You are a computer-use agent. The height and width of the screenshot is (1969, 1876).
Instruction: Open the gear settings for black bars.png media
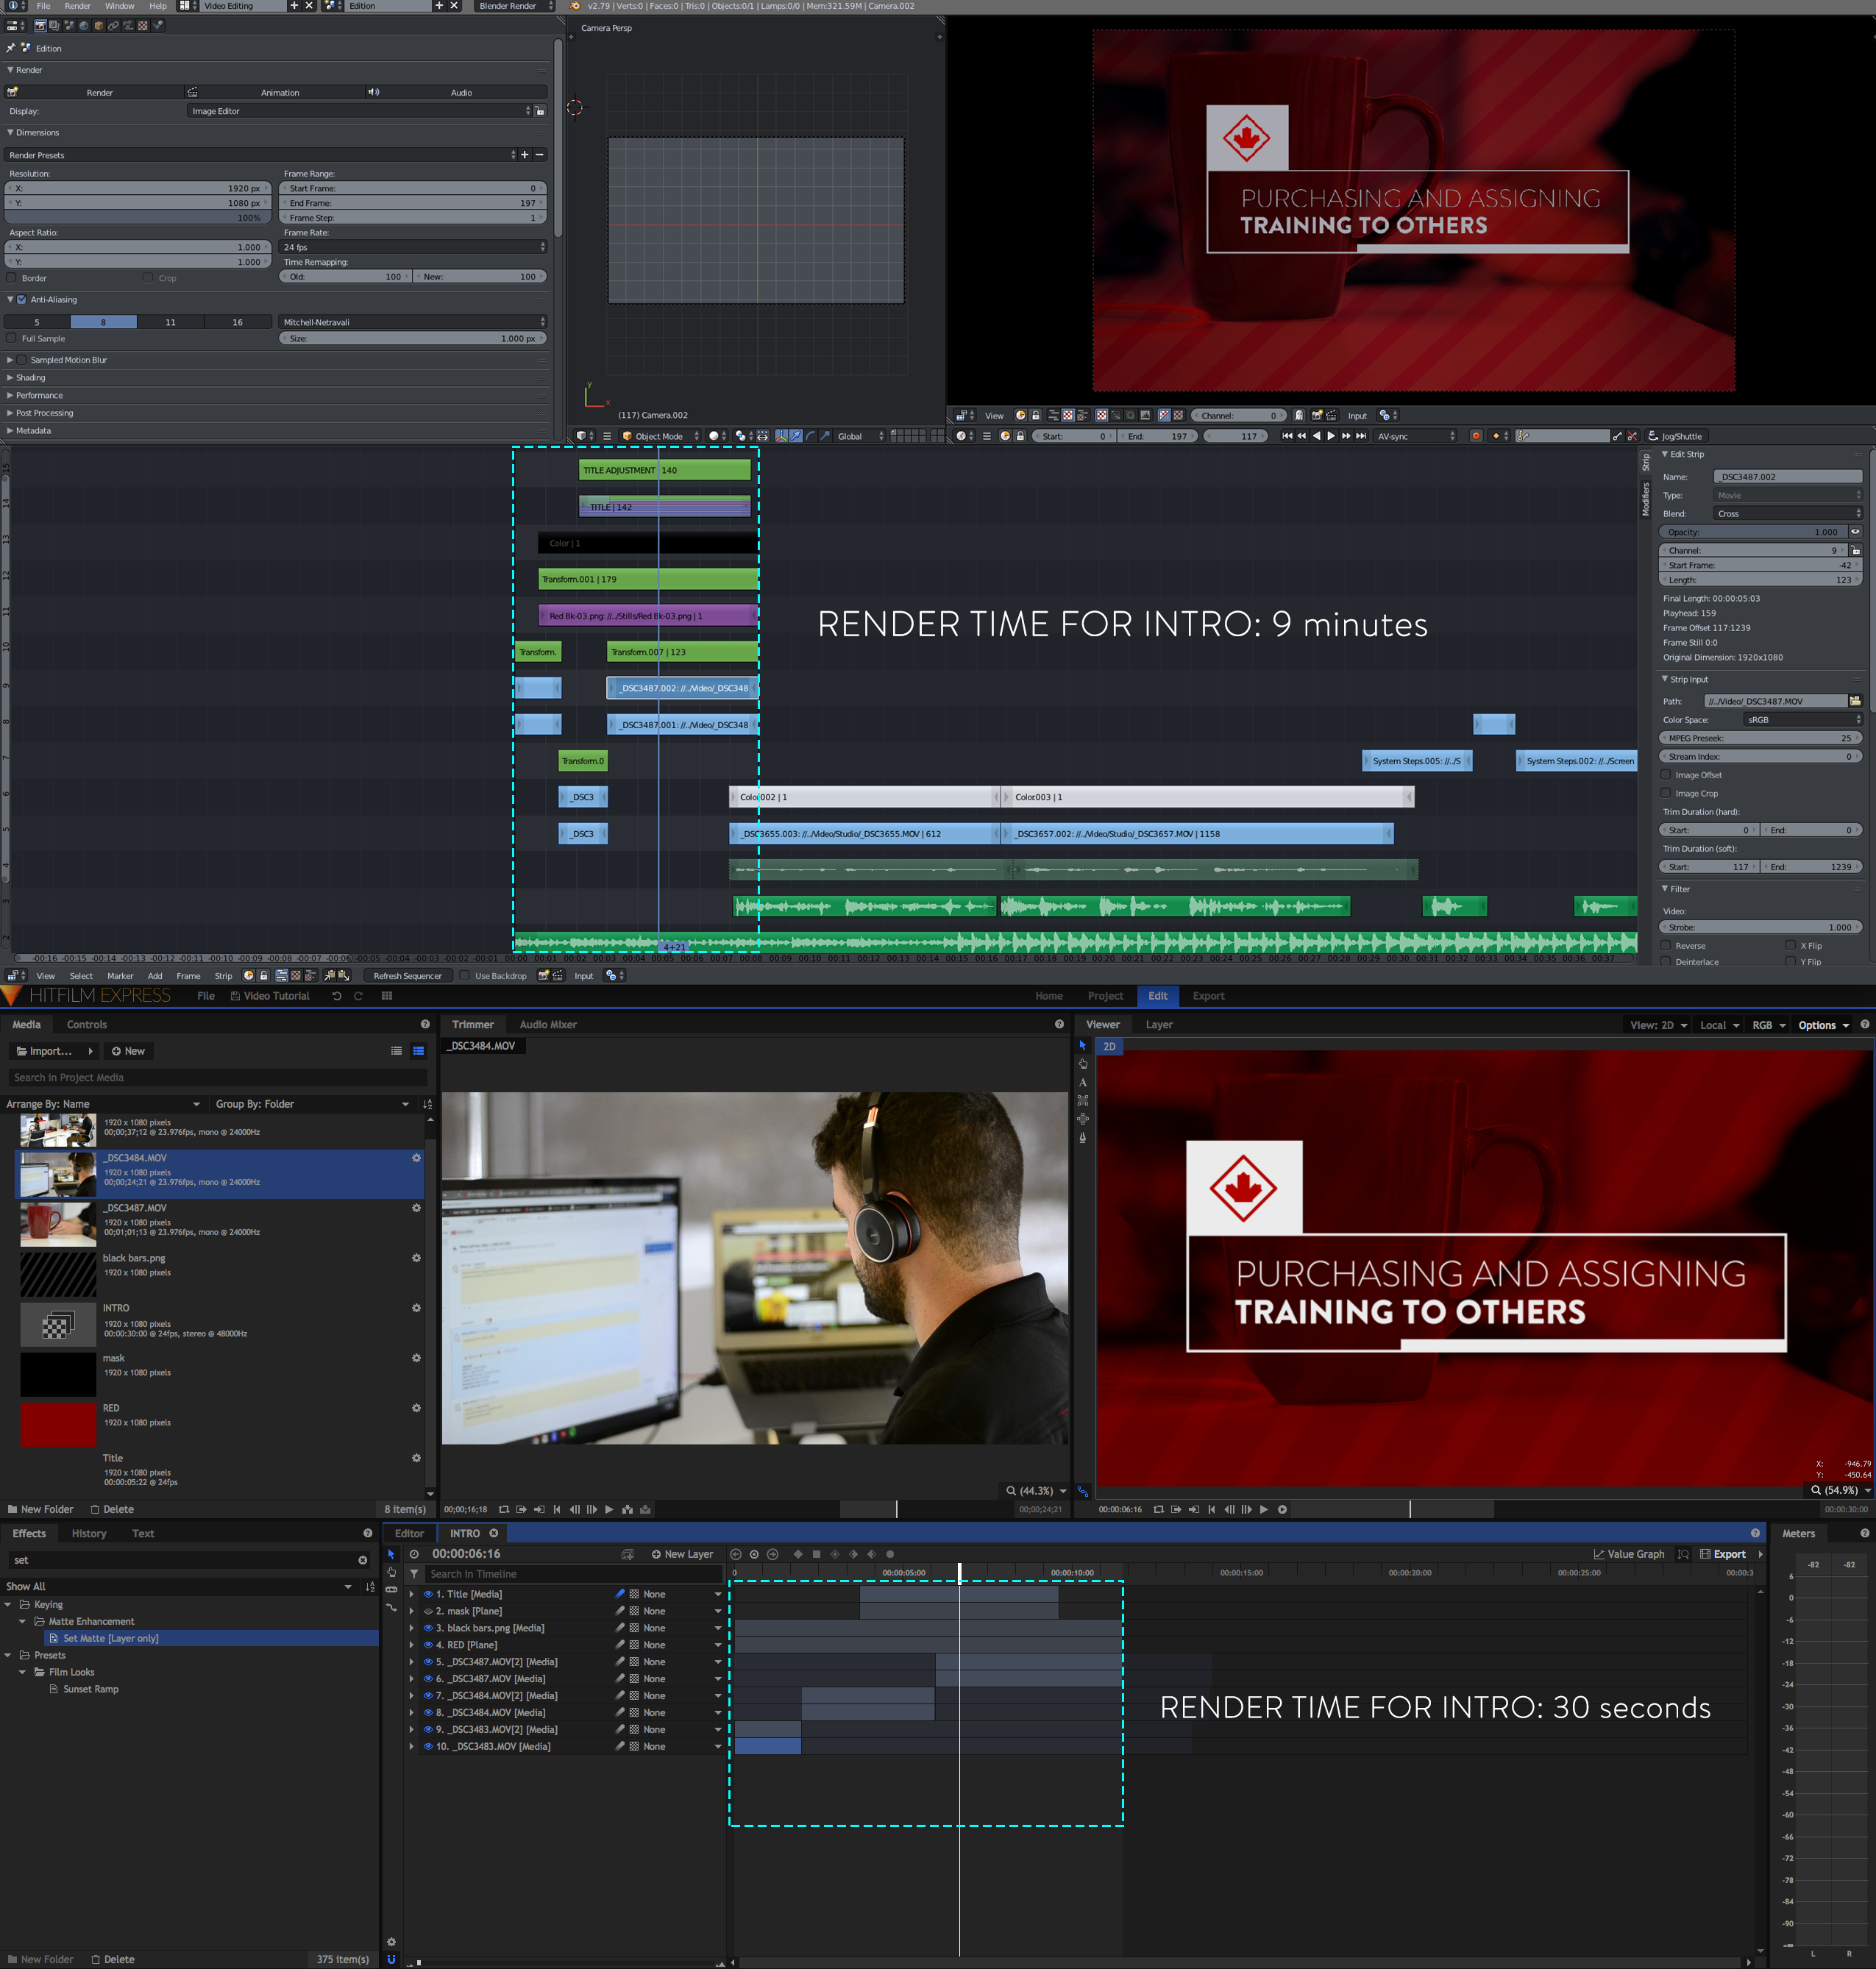tap(416, 1258)
